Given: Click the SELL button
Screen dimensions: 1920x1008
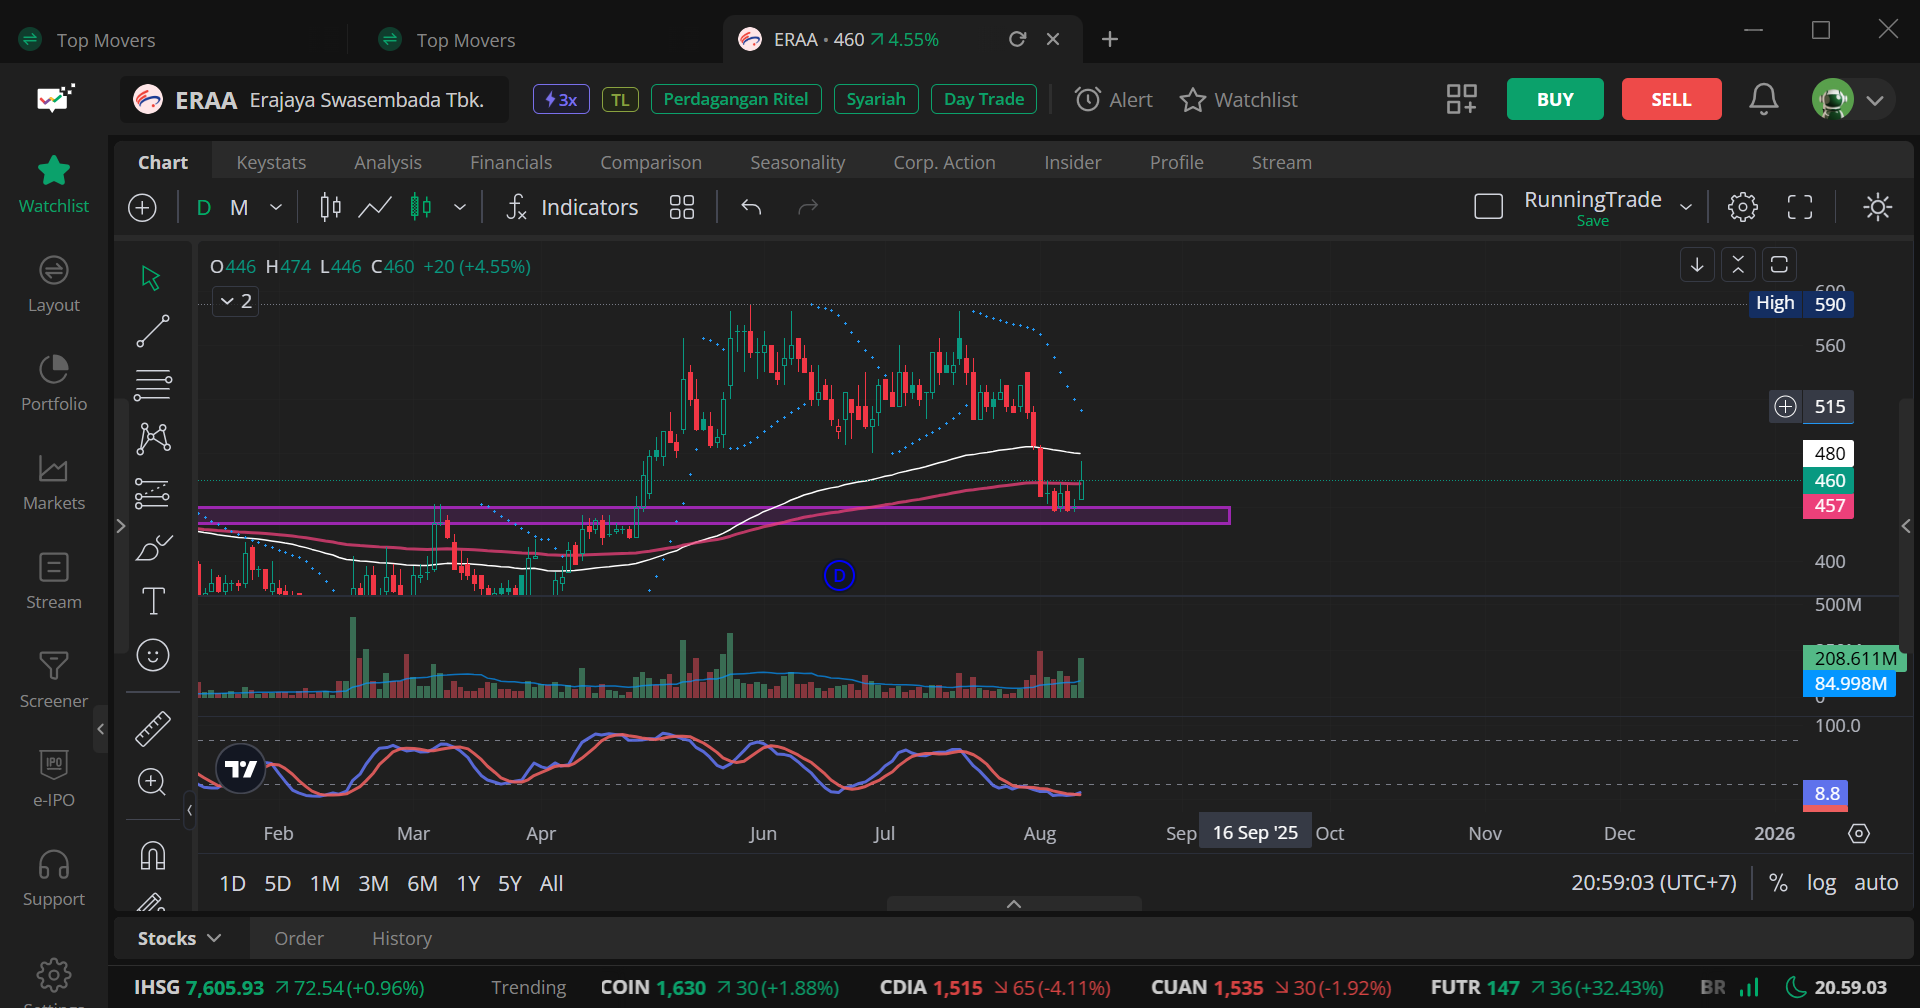Looking at the screenshot, I should point(1672,99).
